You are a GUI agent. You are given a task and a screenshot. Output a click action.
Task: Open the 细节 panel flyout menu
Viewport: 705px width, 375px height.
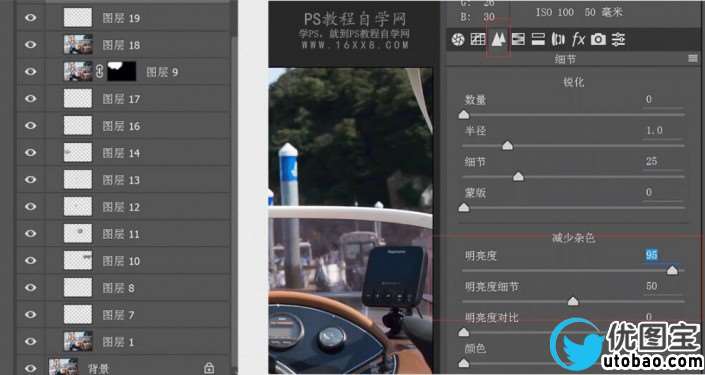tap(692, 58)
